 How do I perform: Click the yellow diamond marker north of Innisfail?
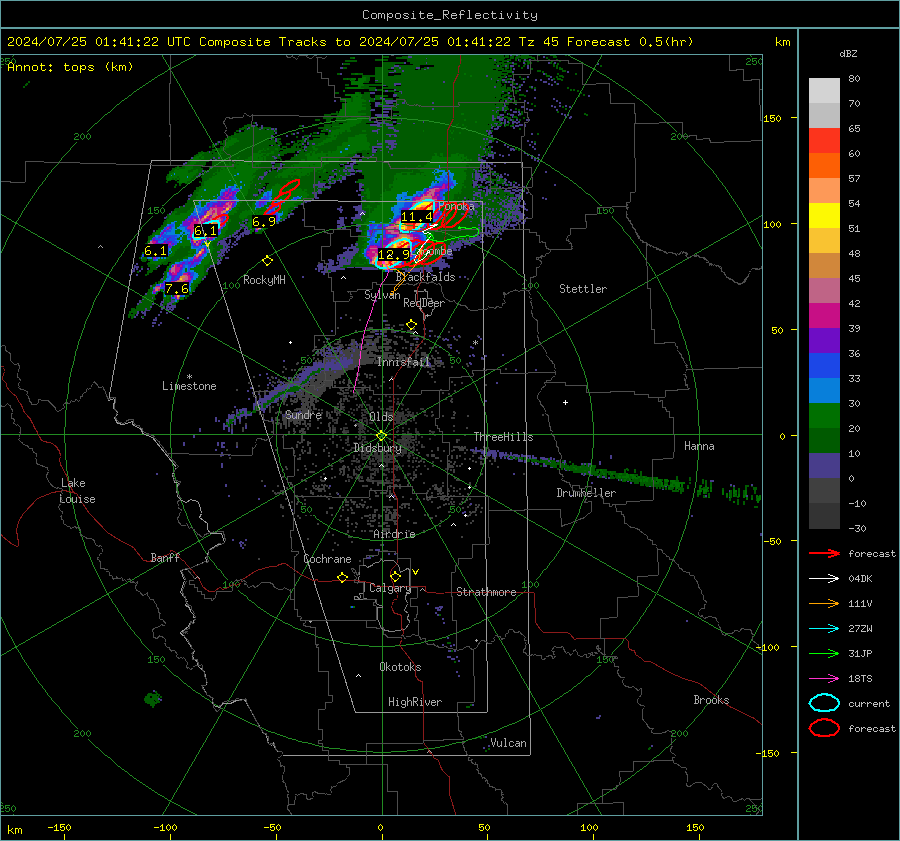(x=411, y=325)
